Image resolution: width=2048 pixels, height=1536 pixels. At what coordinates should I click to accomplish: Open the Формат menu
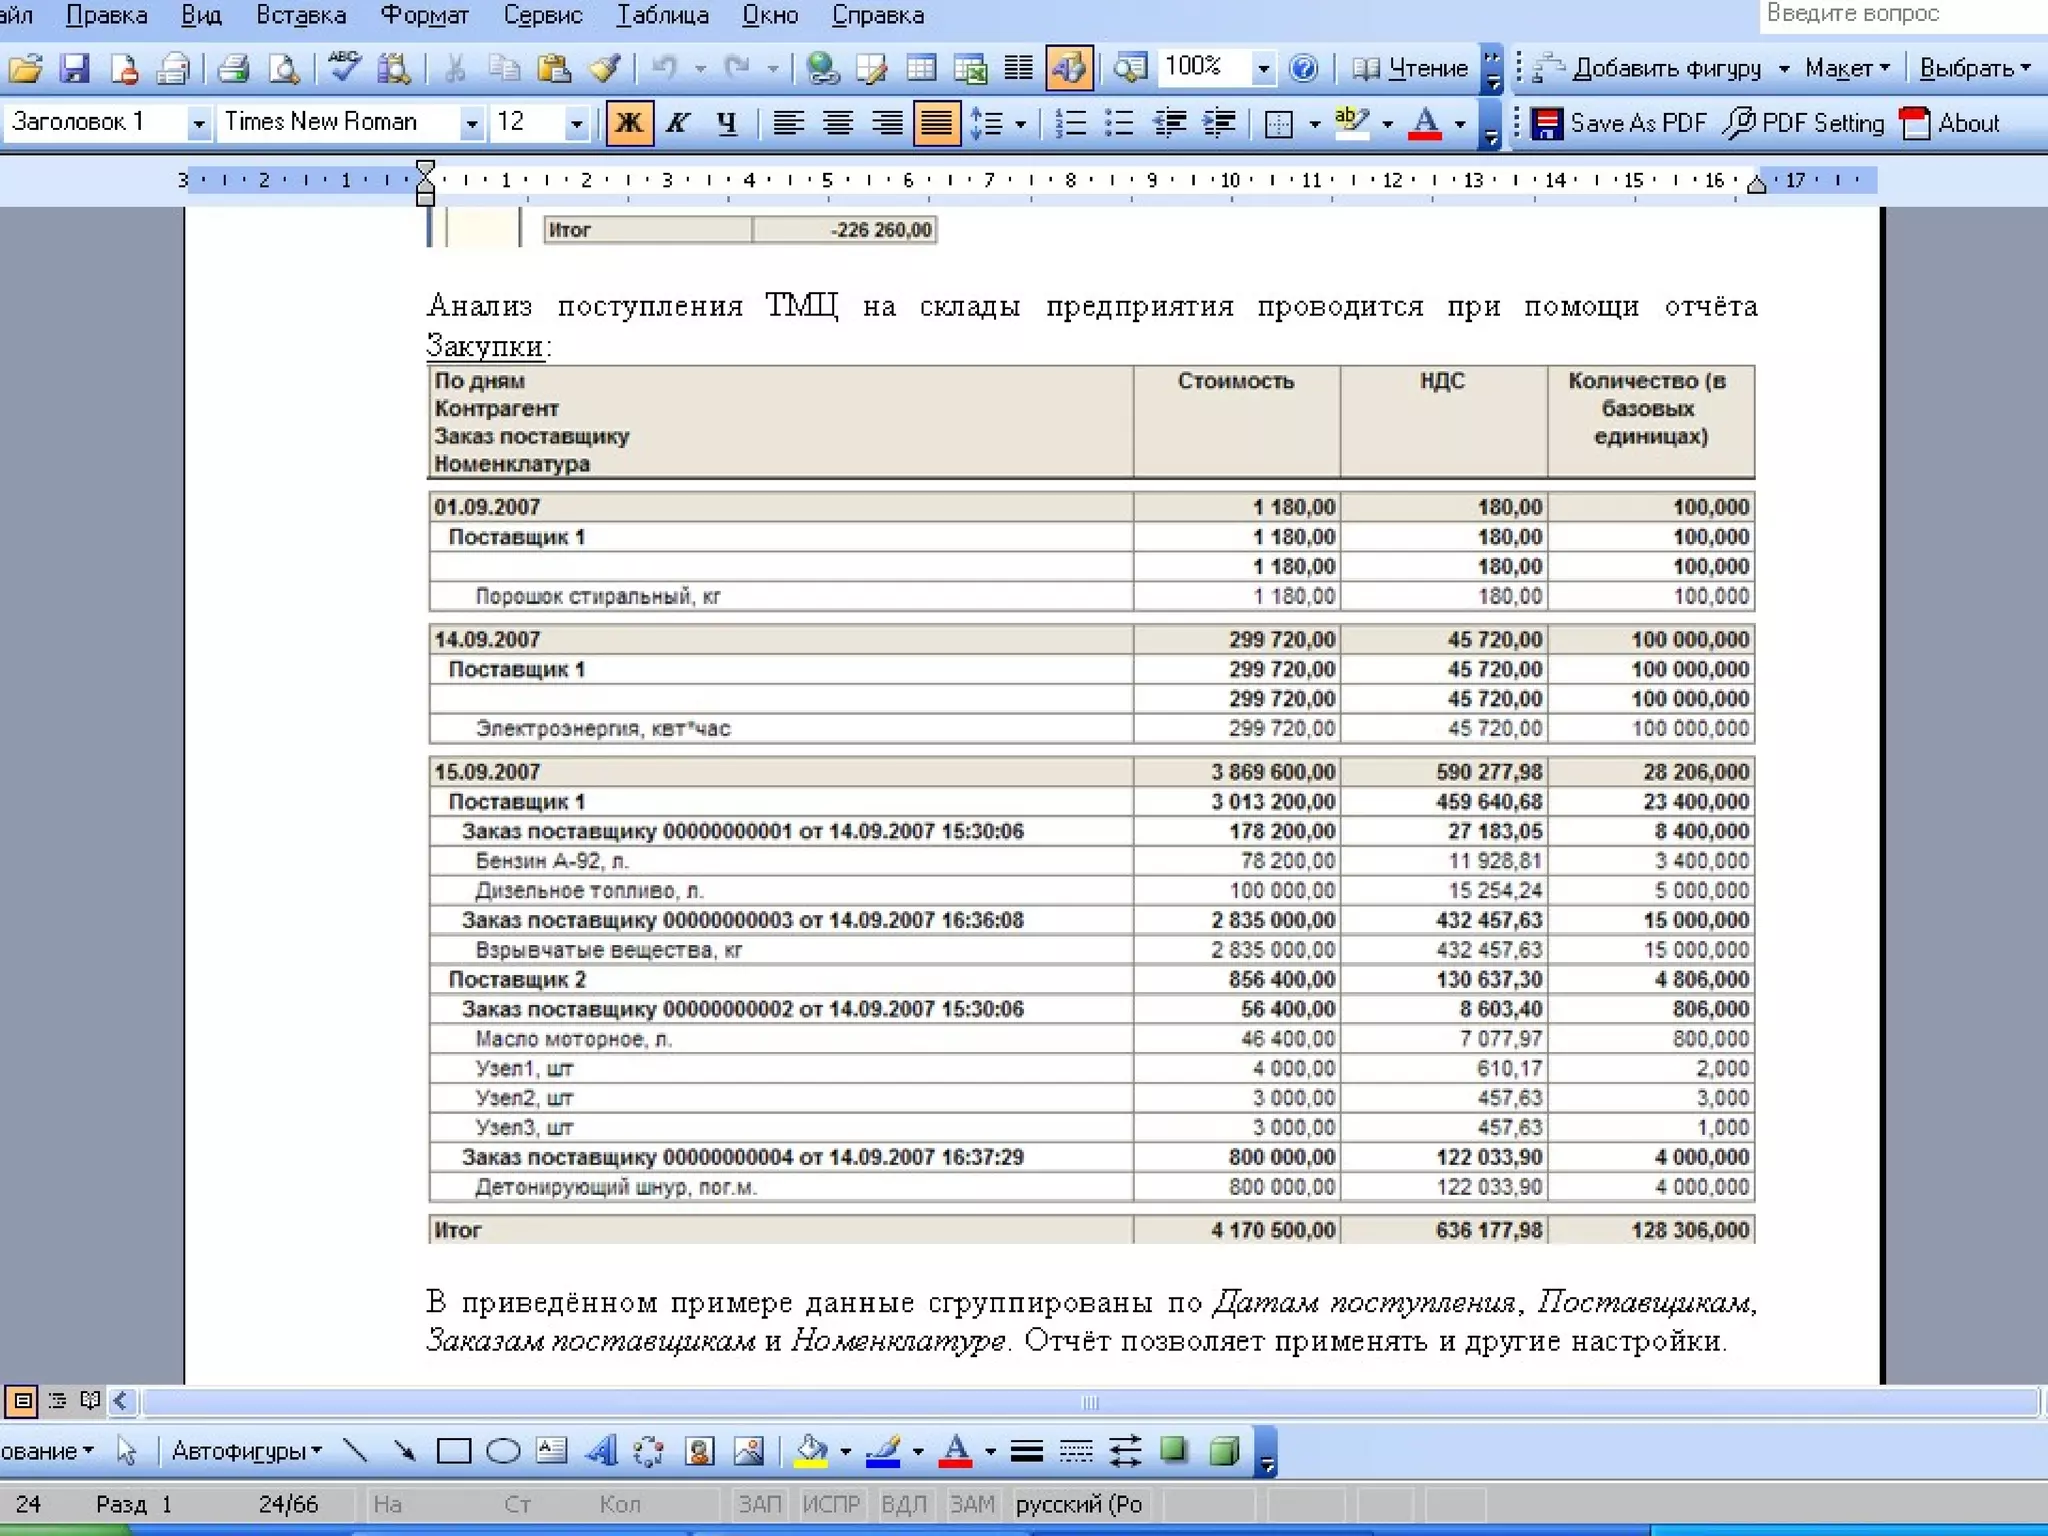[424, 16]
